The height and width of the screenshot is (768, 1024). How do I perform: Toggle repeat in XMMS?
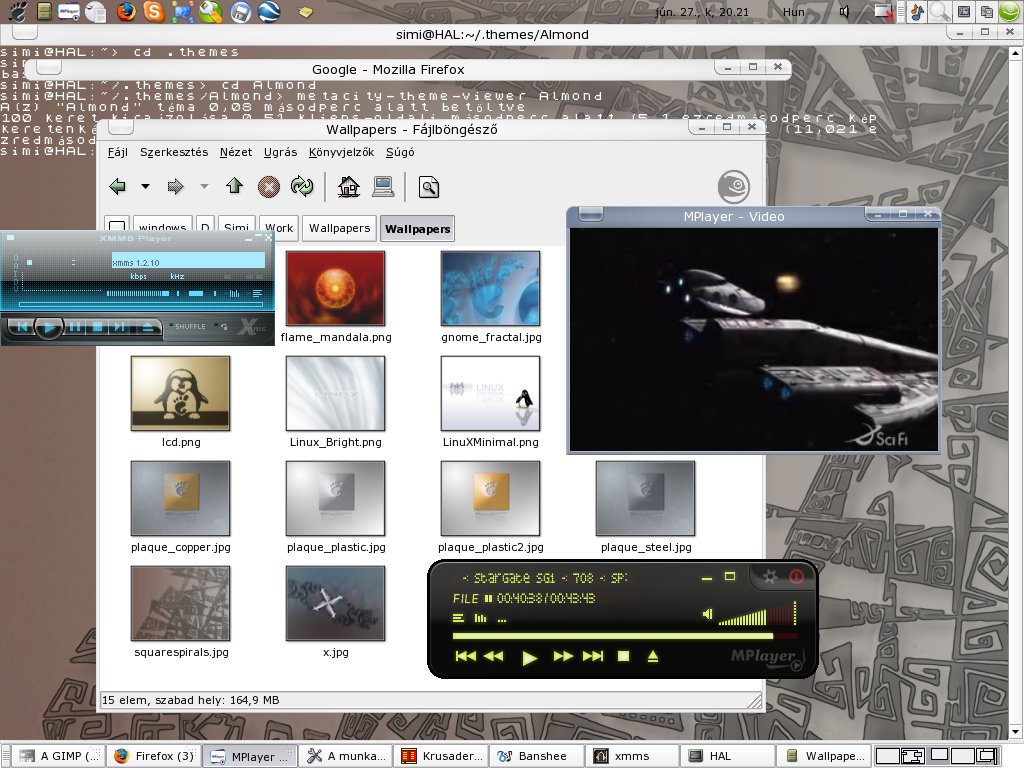coord(223,326)
